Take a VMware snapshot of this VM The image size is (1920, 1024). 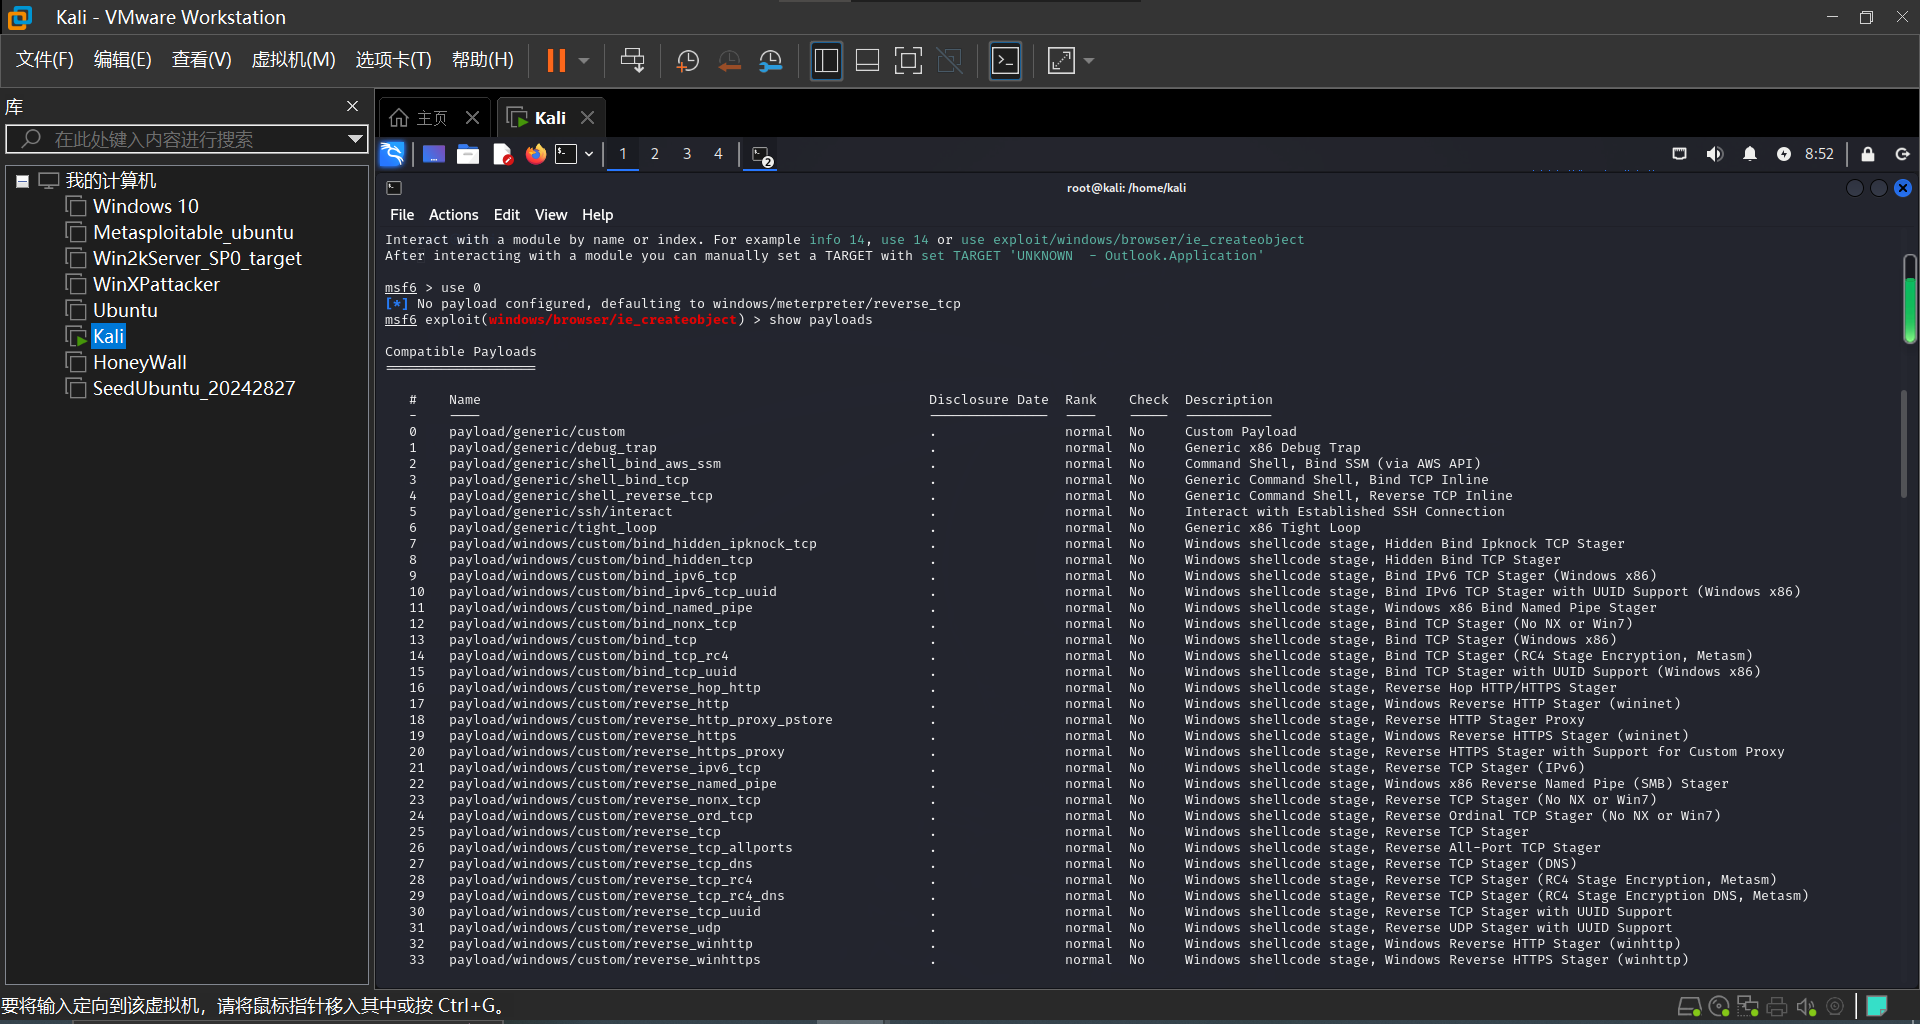[x=688, y=61]
